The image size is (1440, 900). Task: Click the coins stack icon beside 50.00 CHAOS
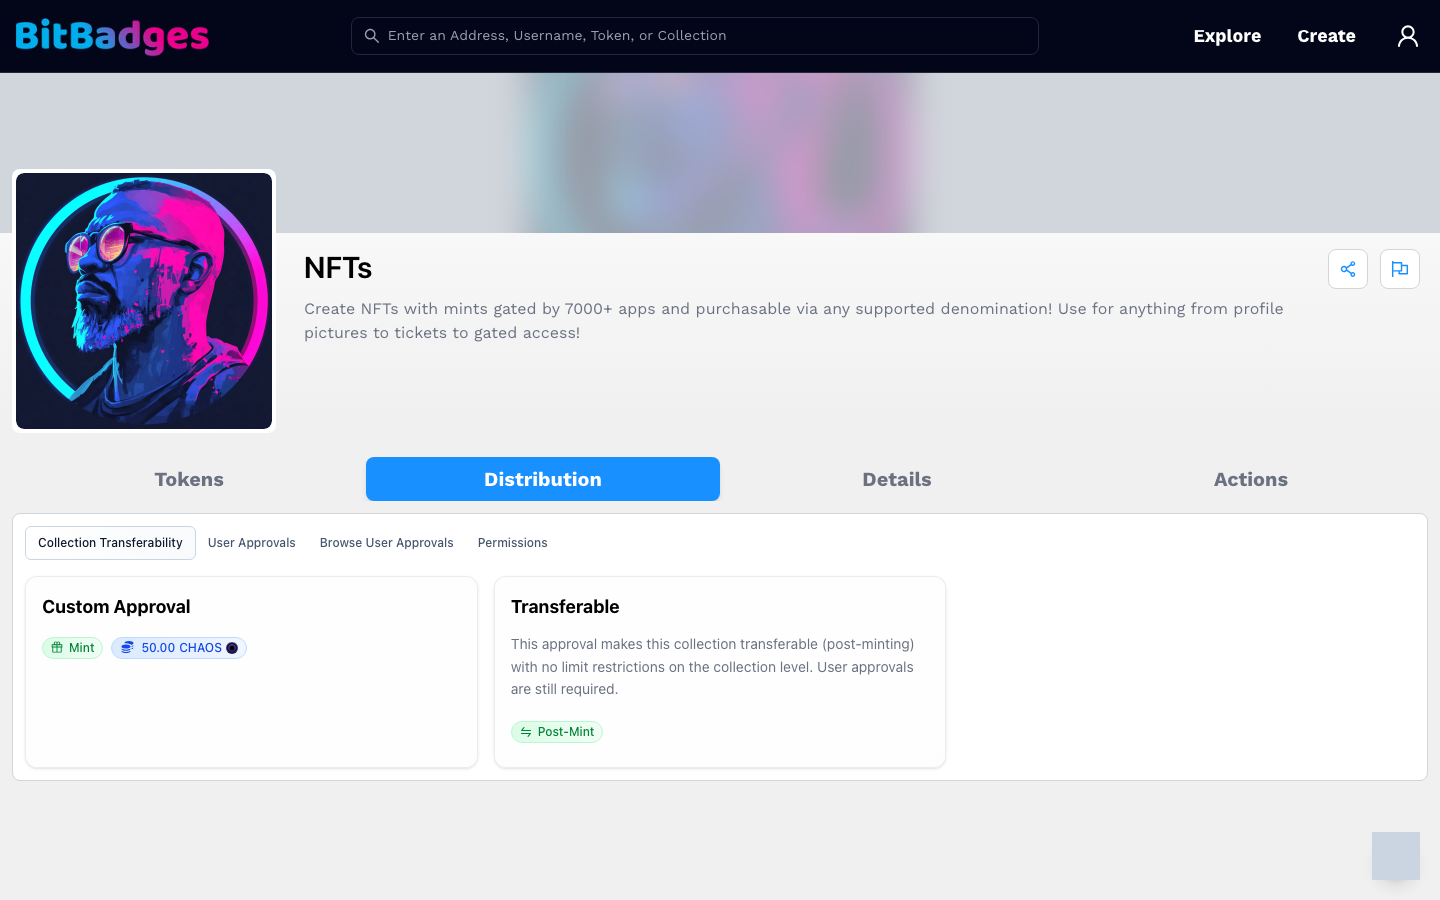pos(127,648)
